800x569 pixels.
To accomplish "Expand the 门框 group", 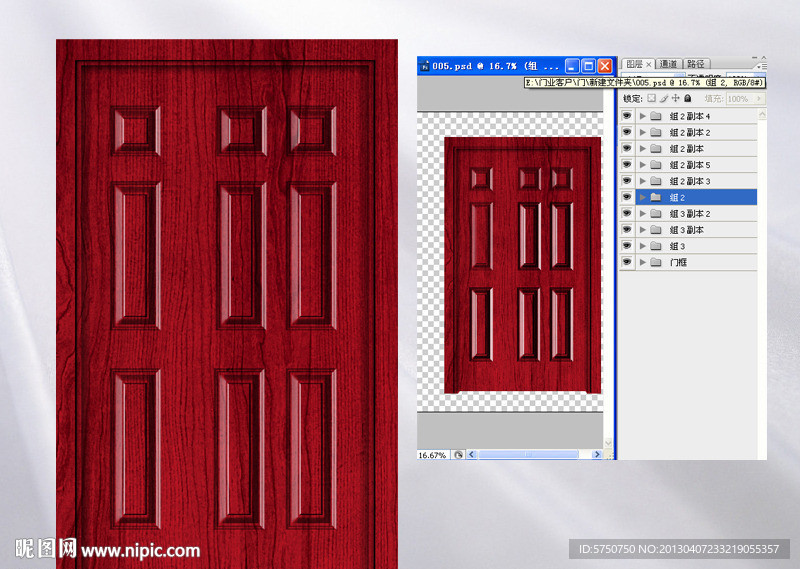I will pos(643,262).
